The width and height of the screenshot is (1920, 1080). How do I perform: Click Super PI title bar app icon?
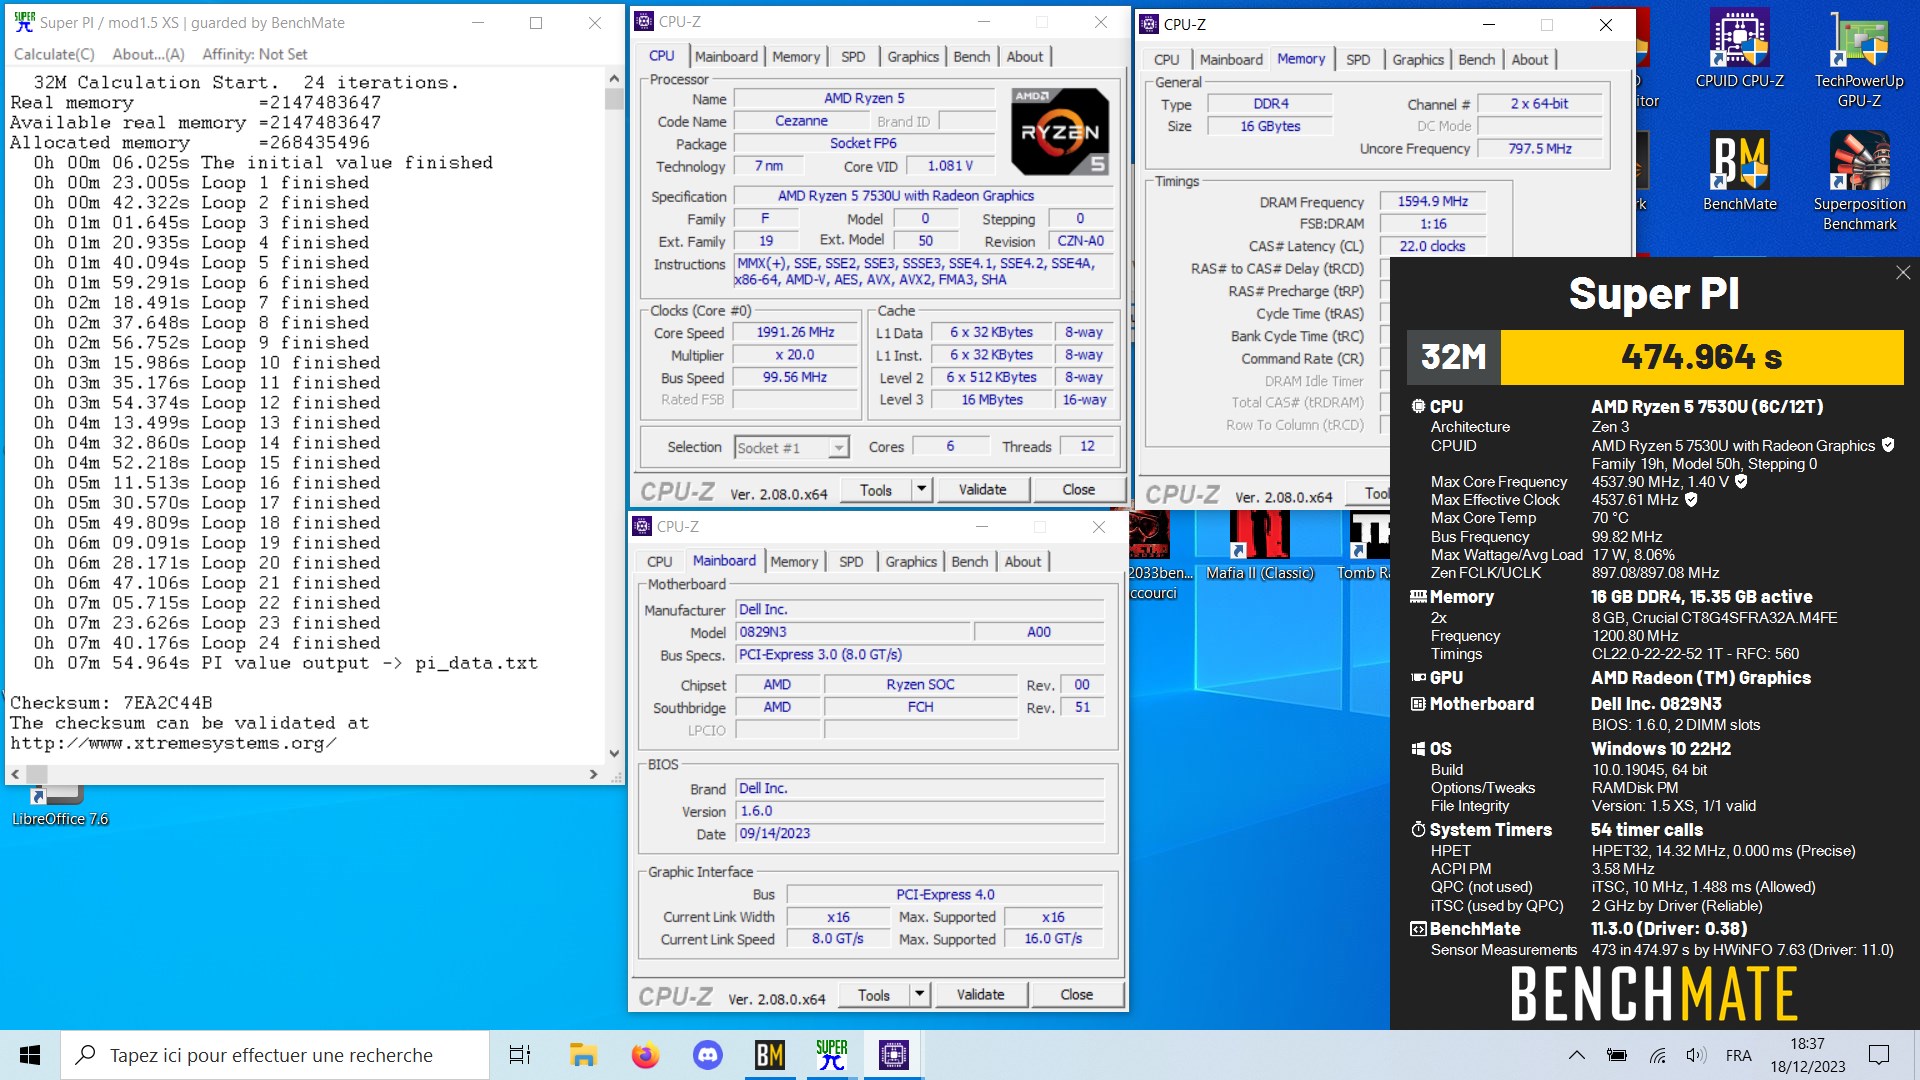coord(23,22)
